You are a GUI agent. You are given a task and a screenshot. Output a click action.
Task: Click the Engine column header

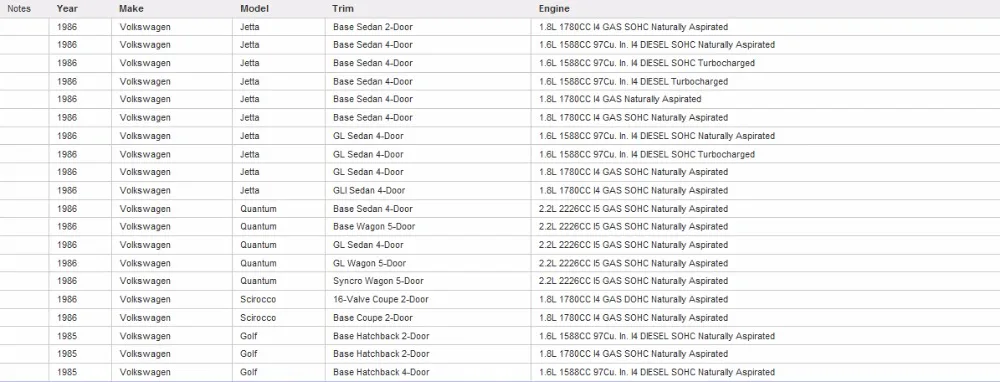554,9
